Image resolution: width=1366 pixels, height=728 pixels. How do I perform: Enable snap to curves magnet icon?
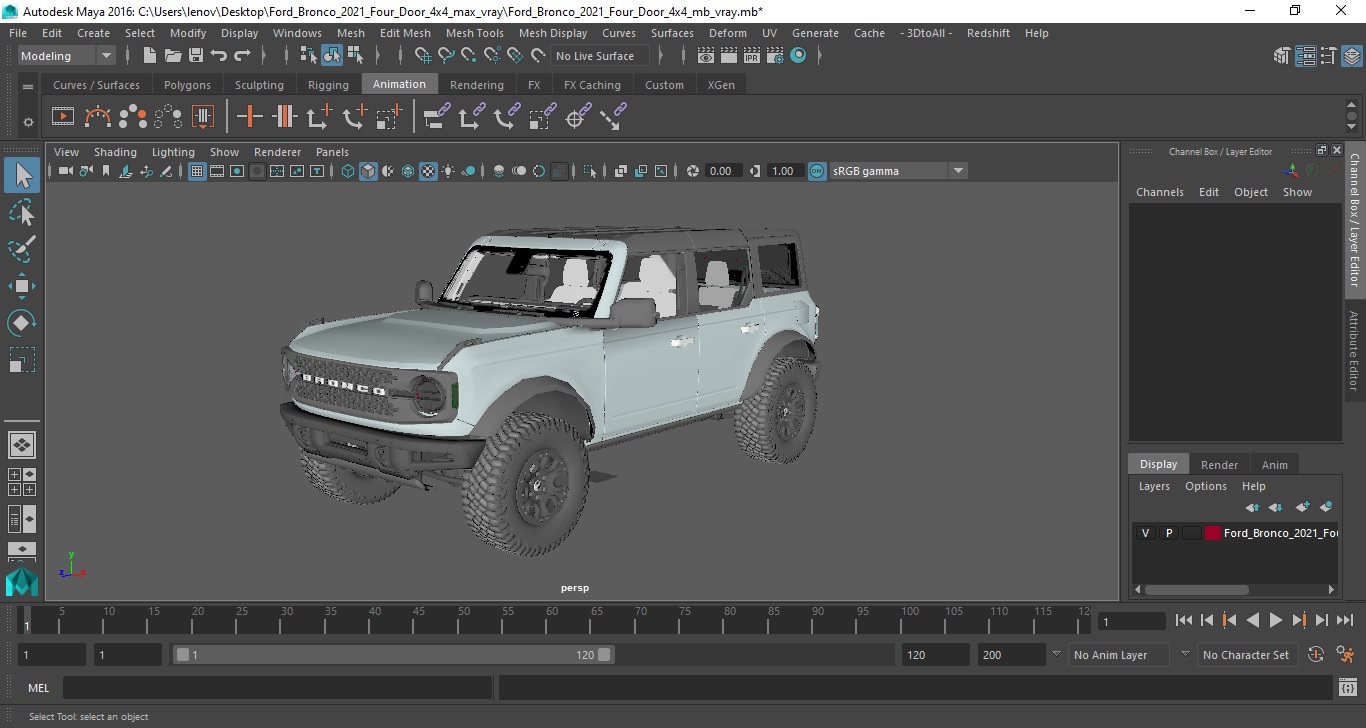coord(446,56)
